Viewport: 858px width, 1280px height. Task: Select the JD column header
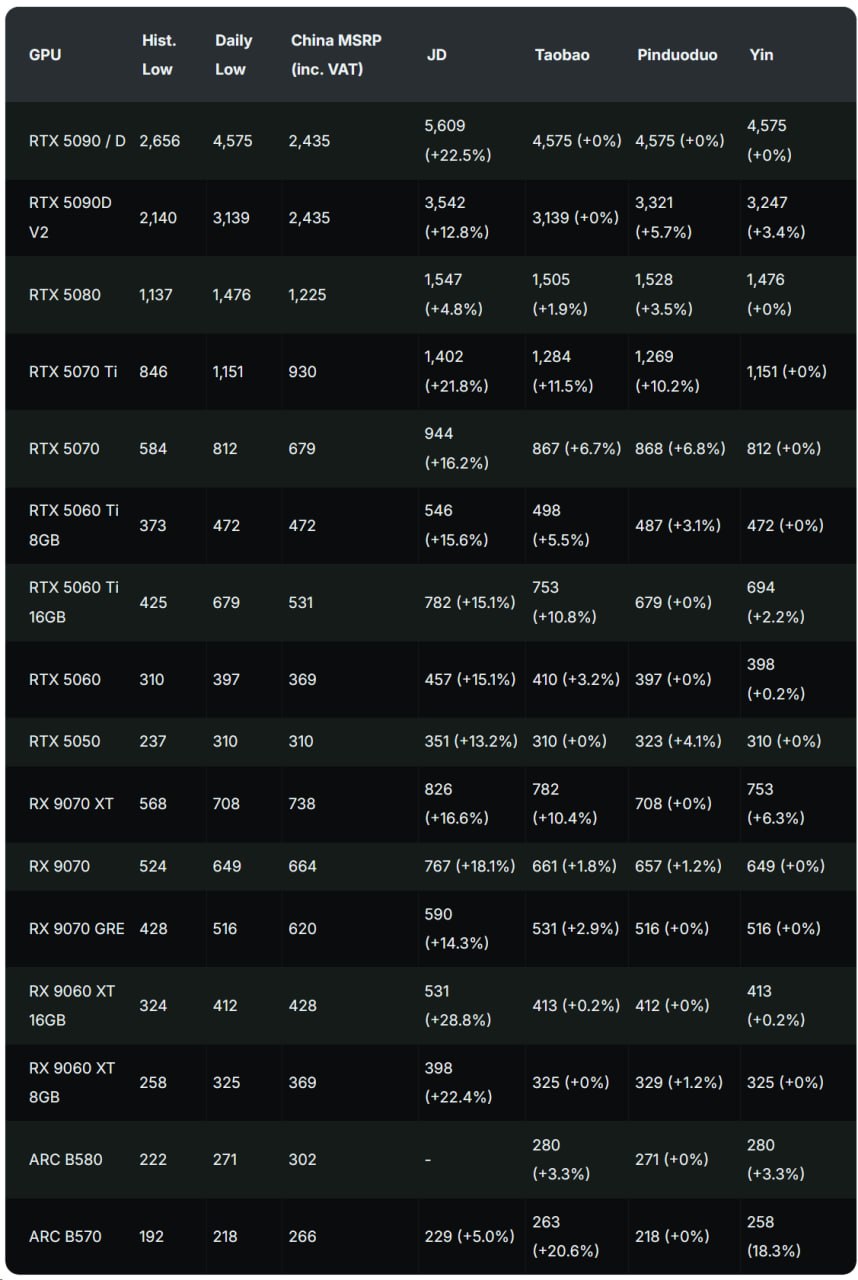pos(436,55)
